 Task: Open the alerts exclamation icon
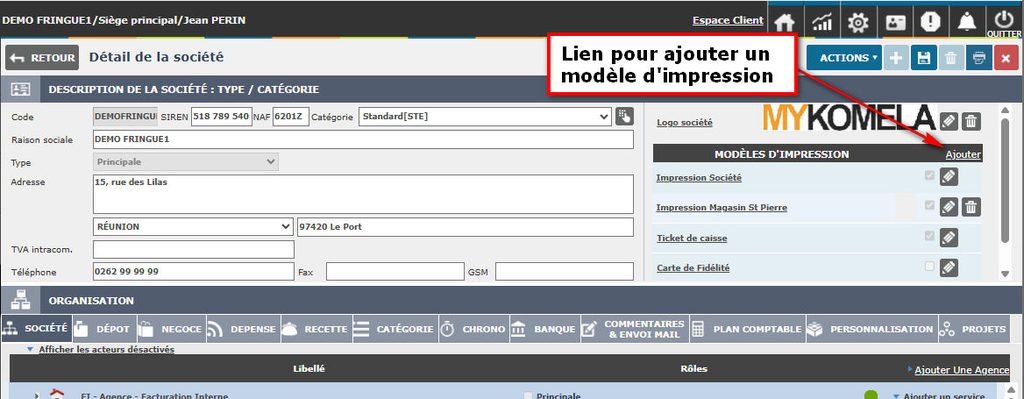pyautogui.click(x=931, y=22)
